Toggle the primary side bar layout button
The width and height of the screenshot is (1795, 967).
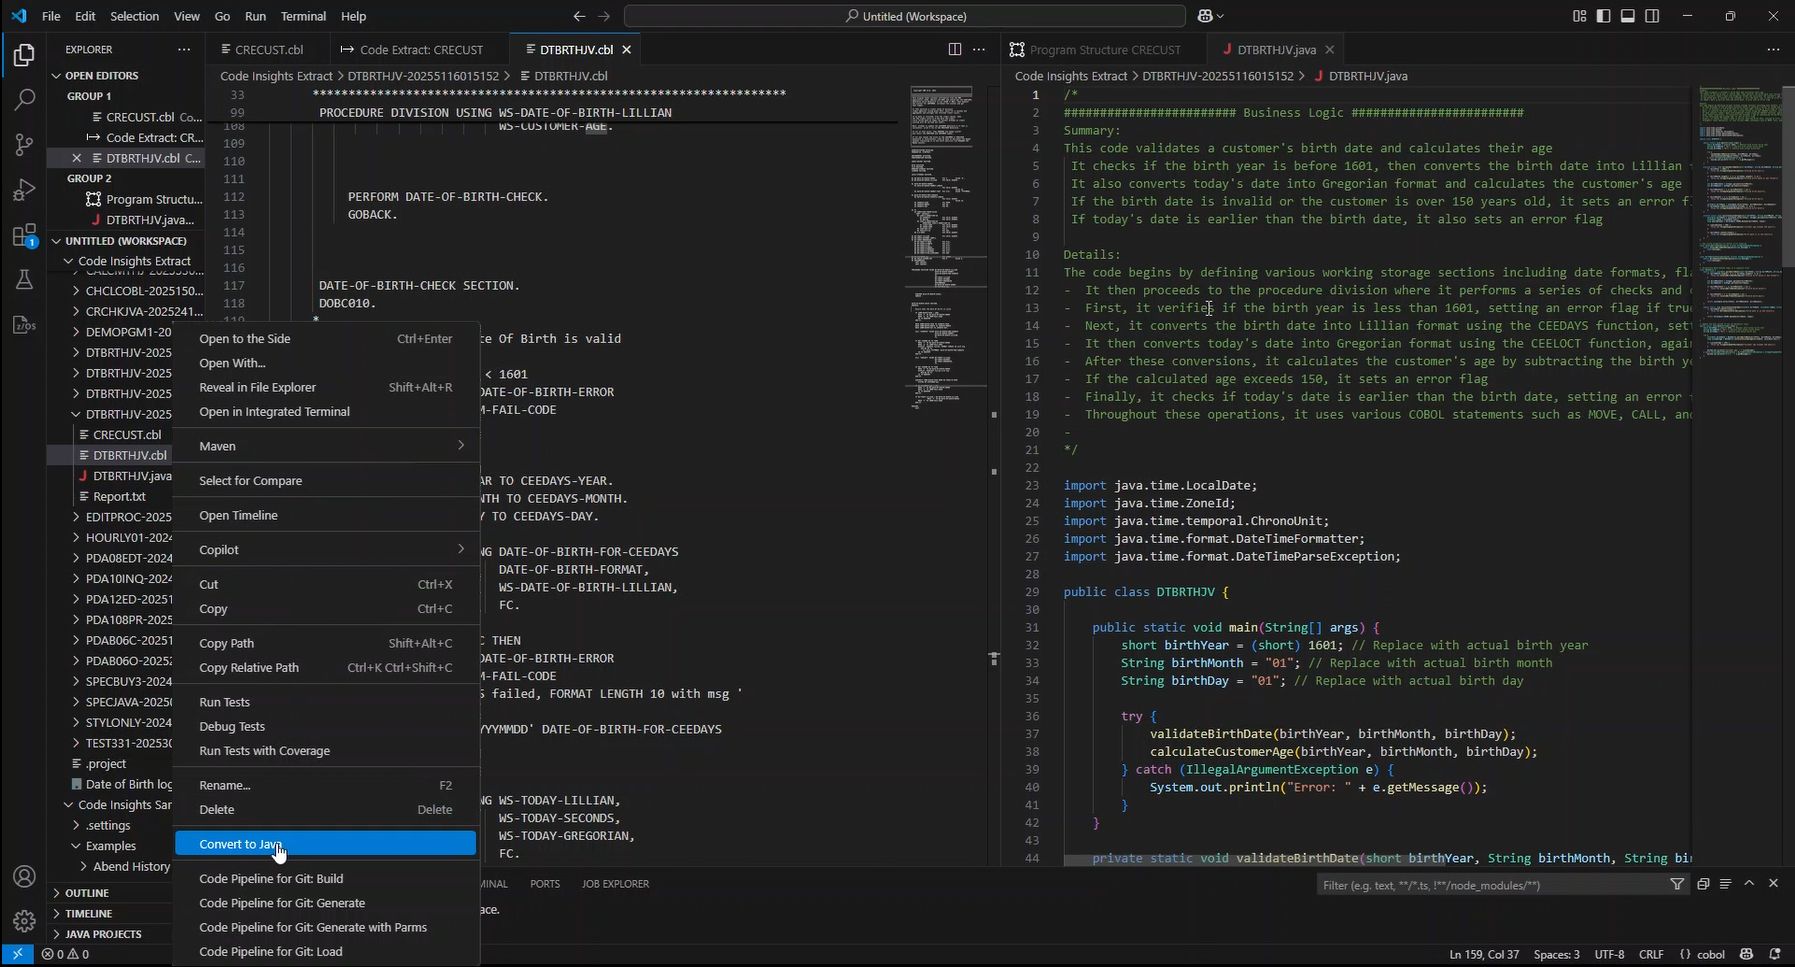coord(1603,16)
